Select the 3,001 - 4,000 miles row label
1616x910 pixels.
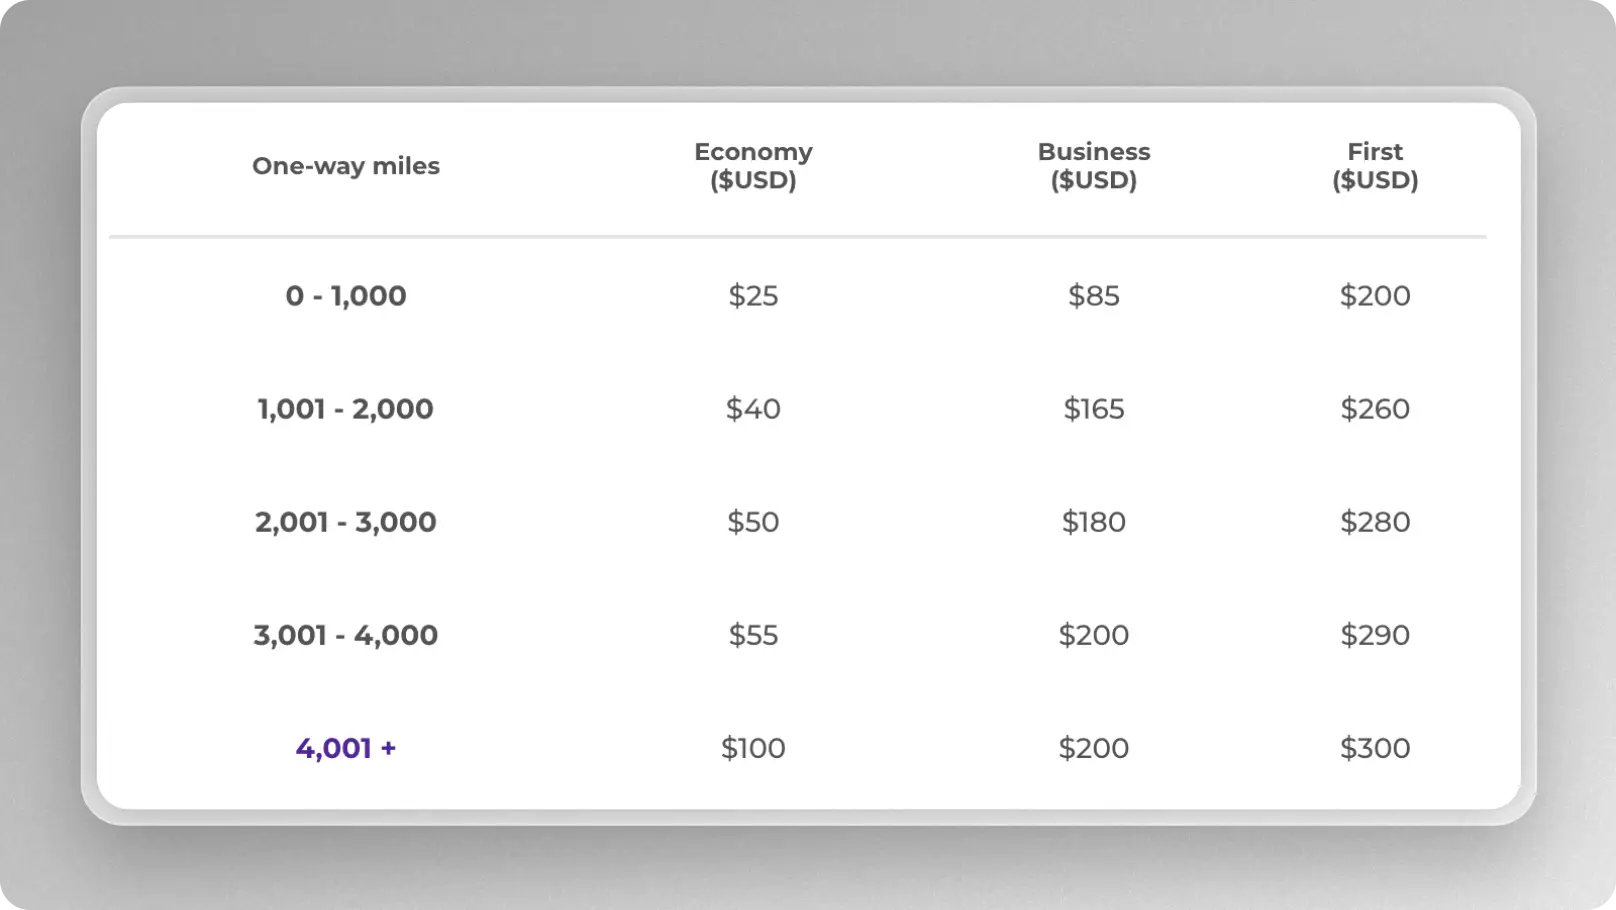click(346, 635)
